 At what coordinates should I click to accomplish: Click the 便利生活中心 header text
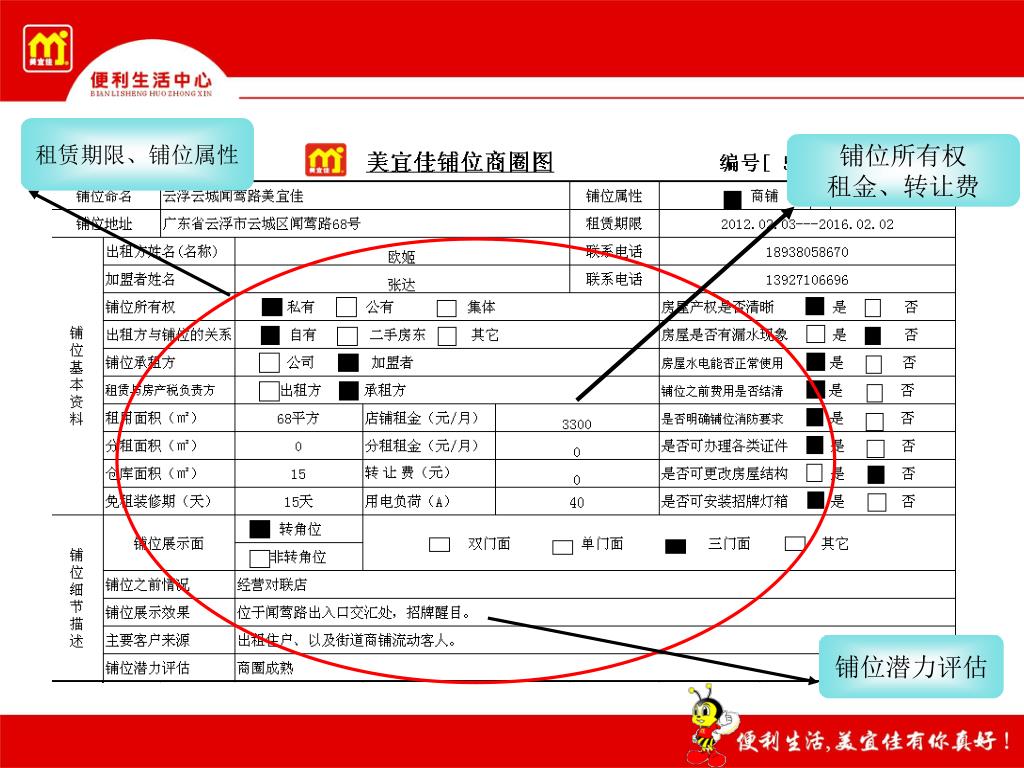coord(151,80)
